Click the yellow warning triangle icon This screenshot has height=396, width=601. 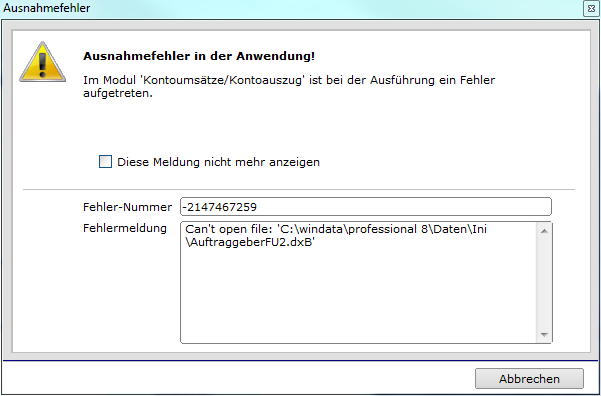click(x=43, y=62)
